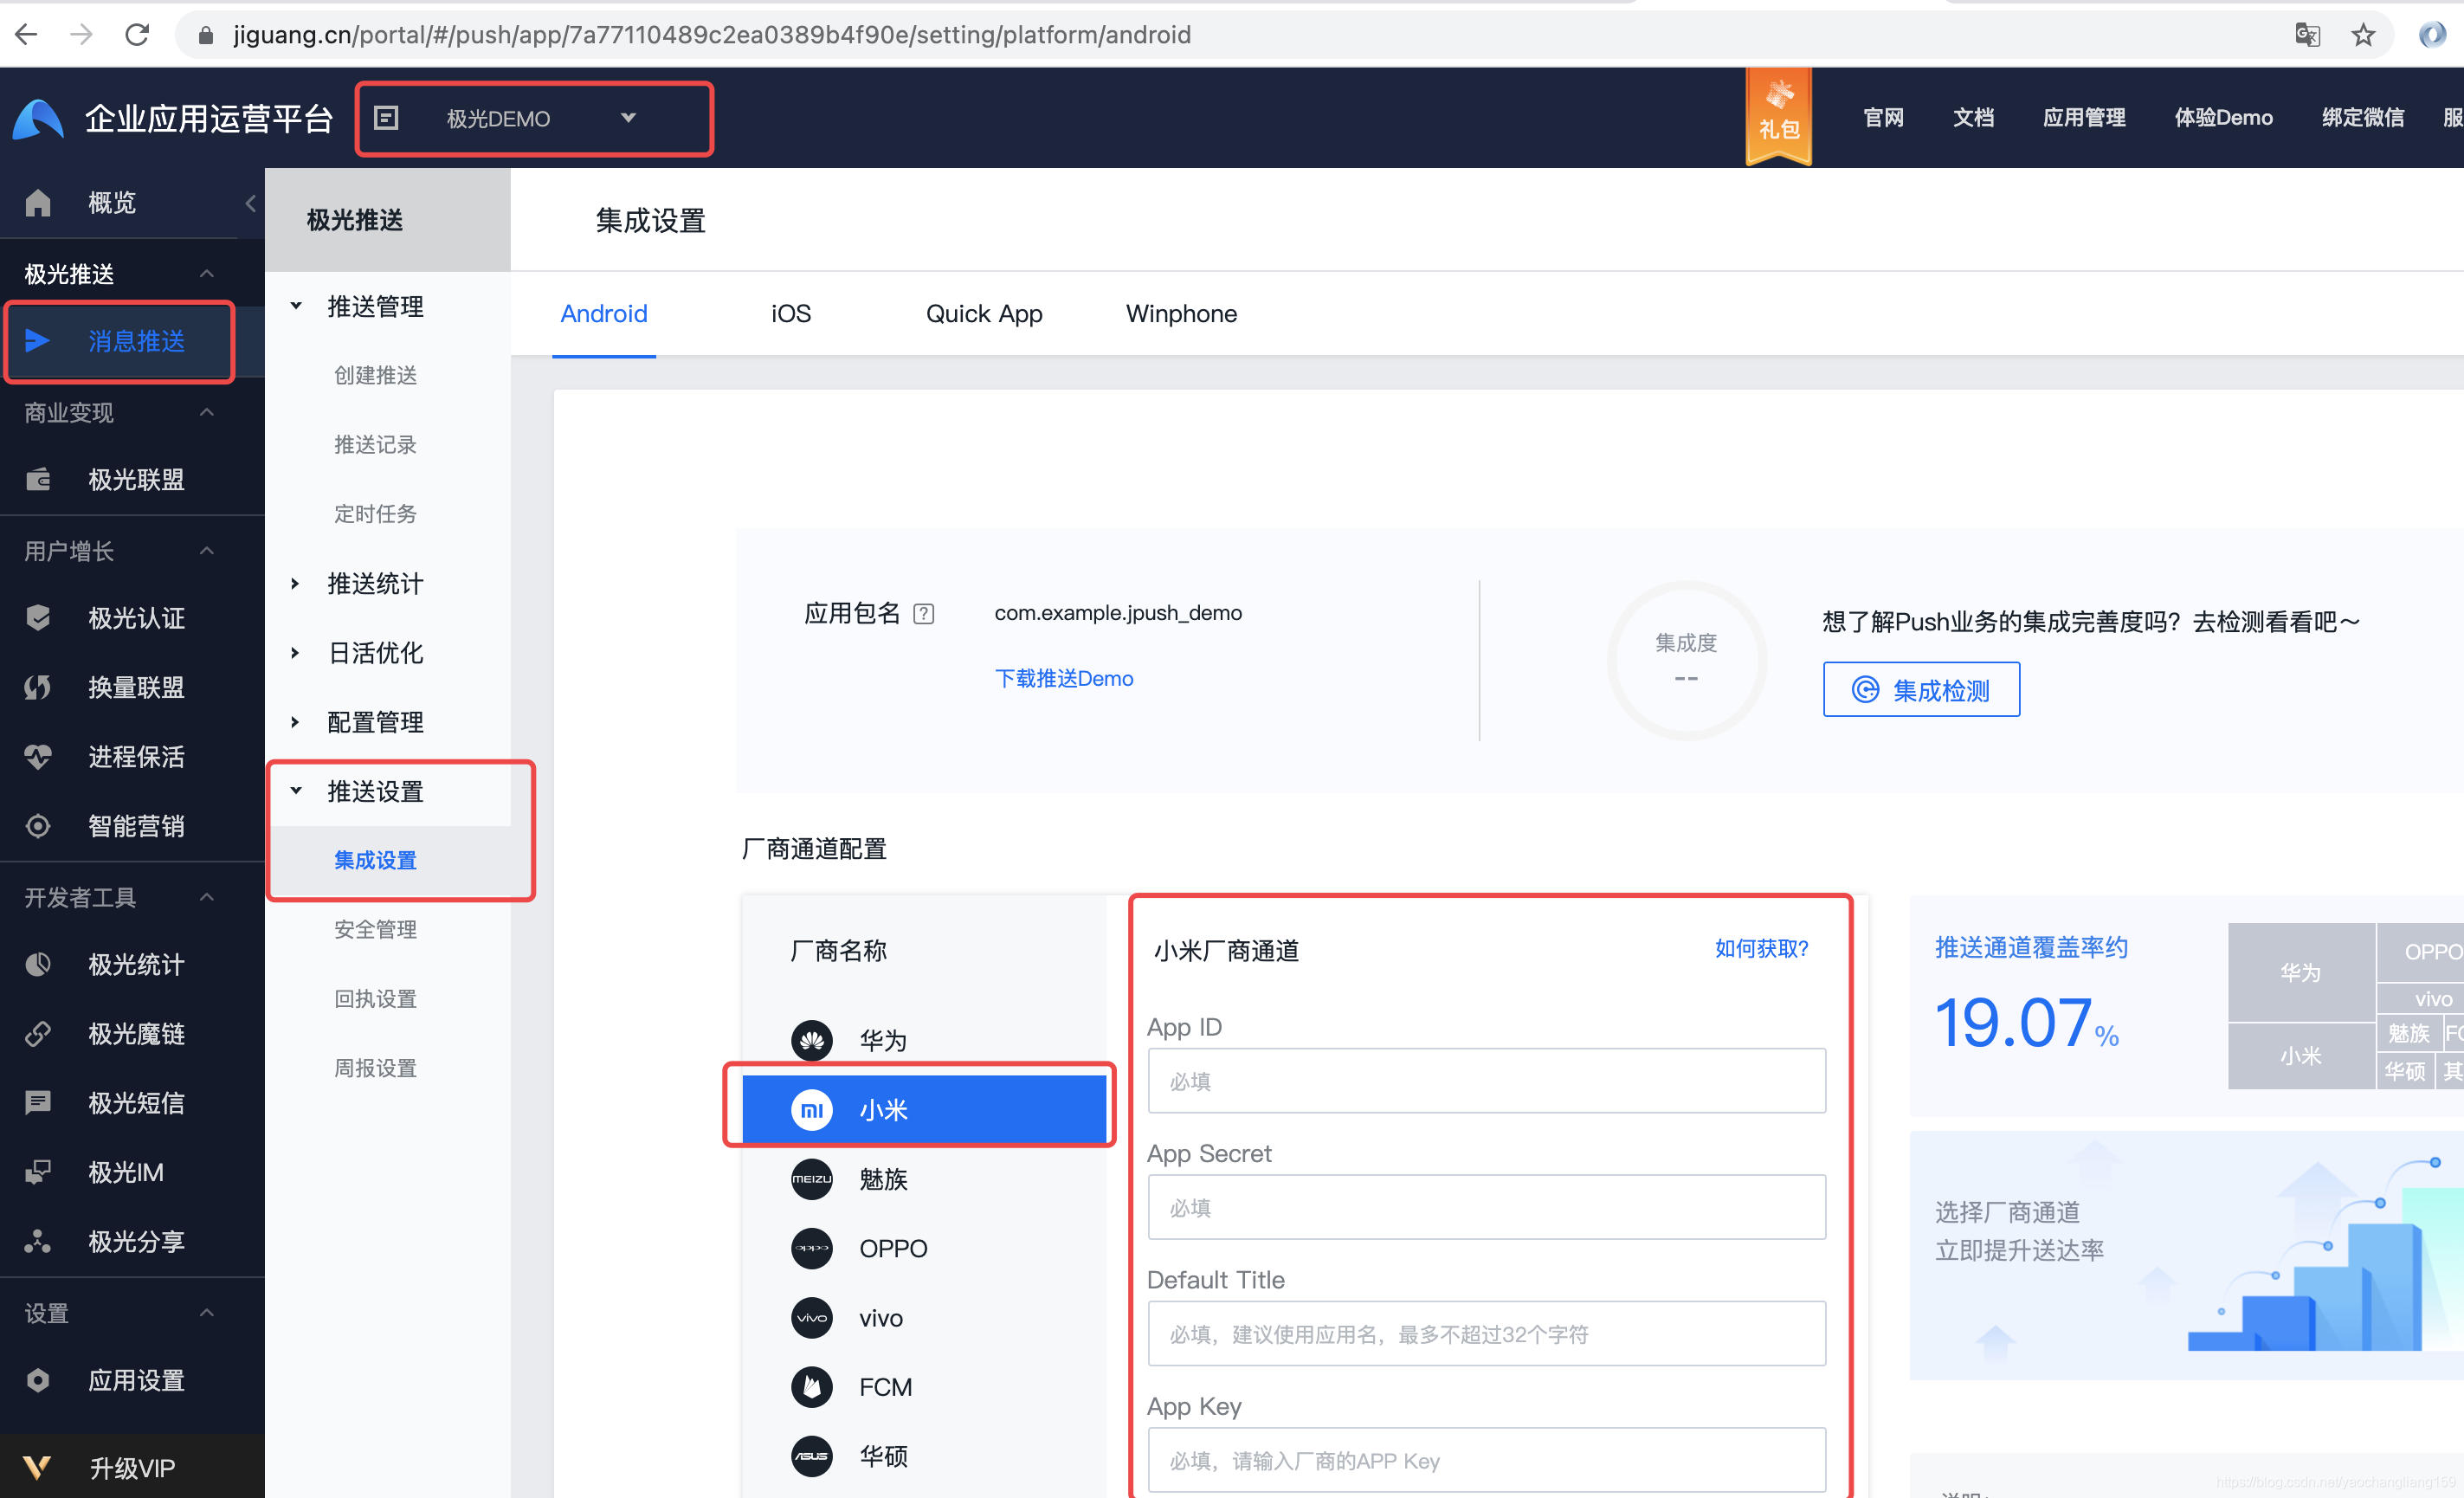Image resolution: width=2464 pixels, height=1498 pixels.
Task: Click the 应用设置 gear icon
Action: tap(38, 1380)
